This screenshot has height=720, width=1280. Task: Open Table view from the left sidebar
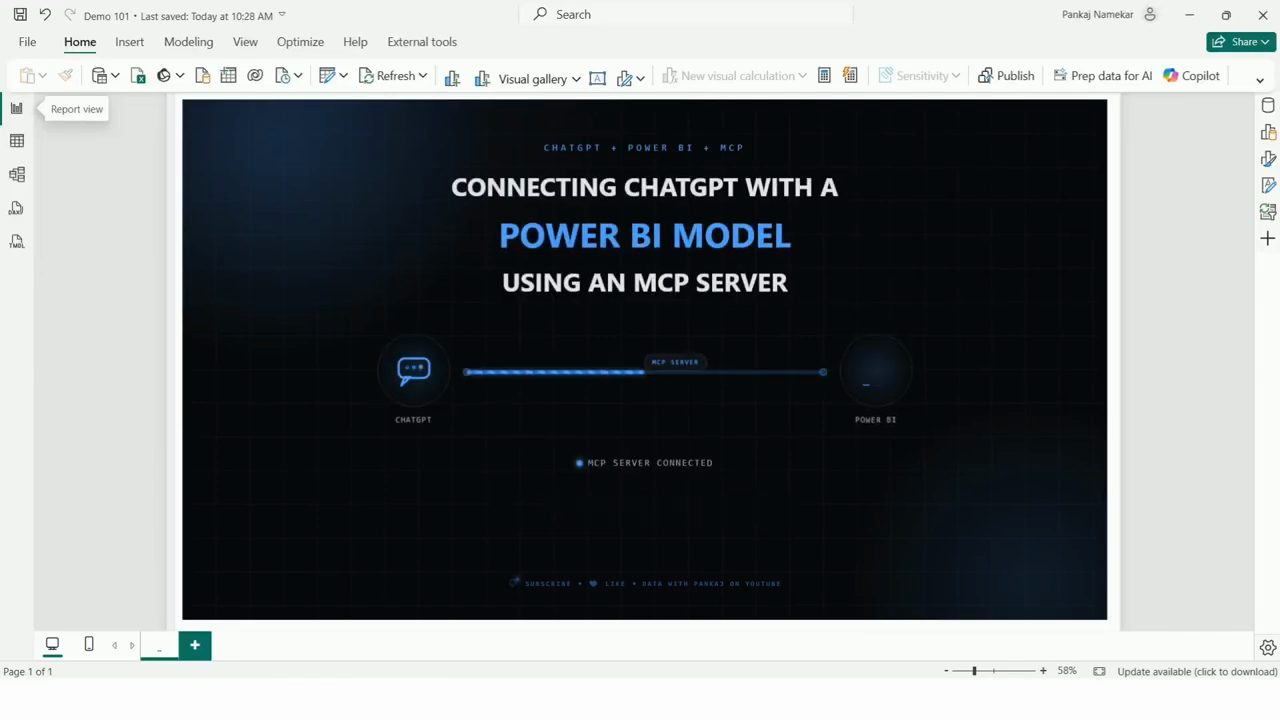(16, 141)
